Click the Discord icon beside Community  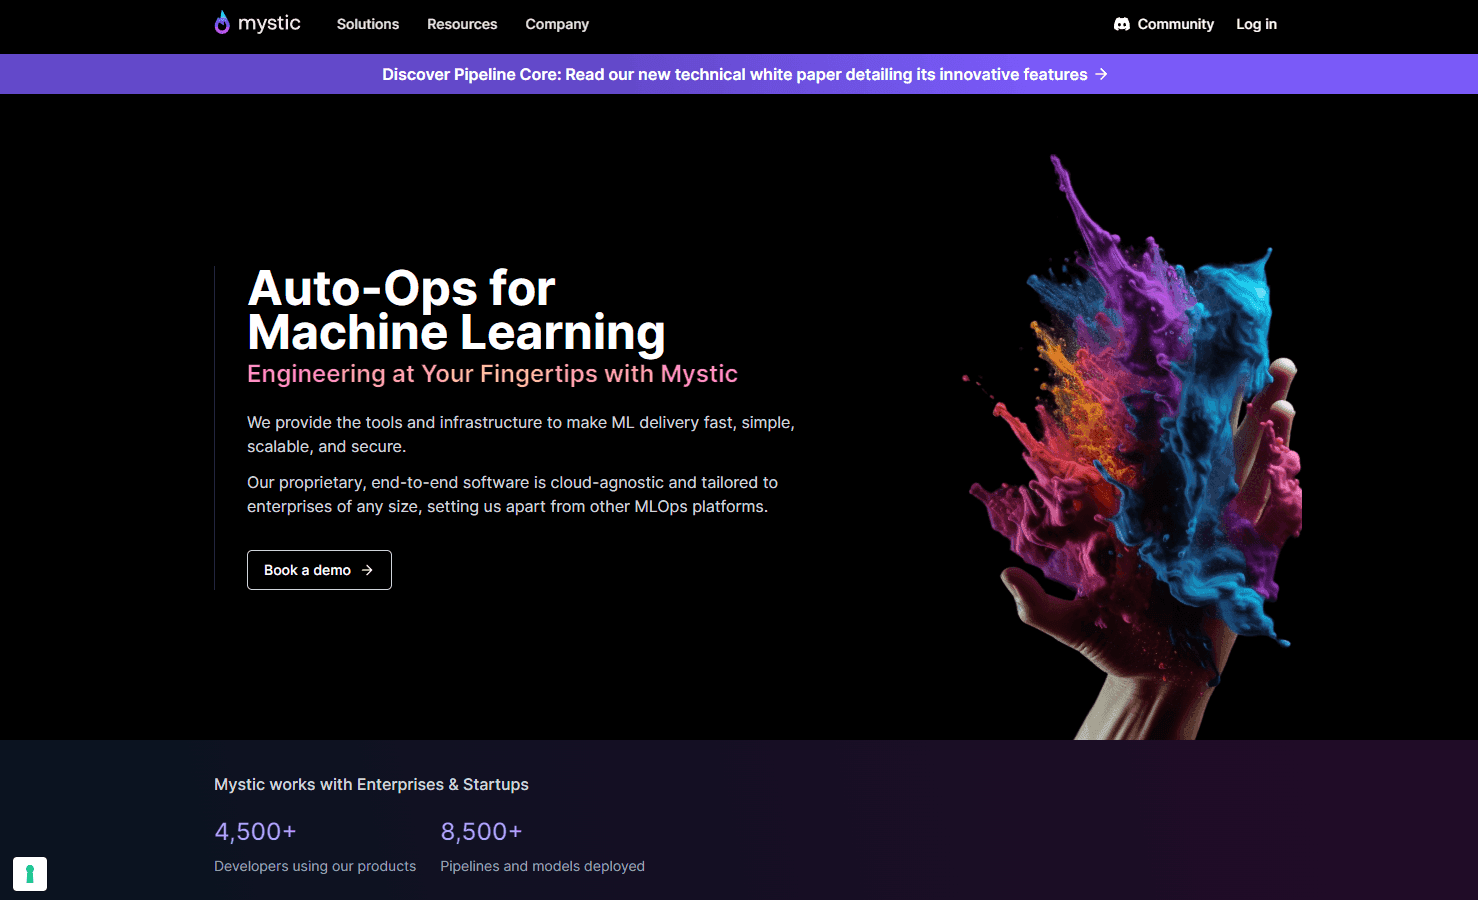click(x=1122, y=24)
